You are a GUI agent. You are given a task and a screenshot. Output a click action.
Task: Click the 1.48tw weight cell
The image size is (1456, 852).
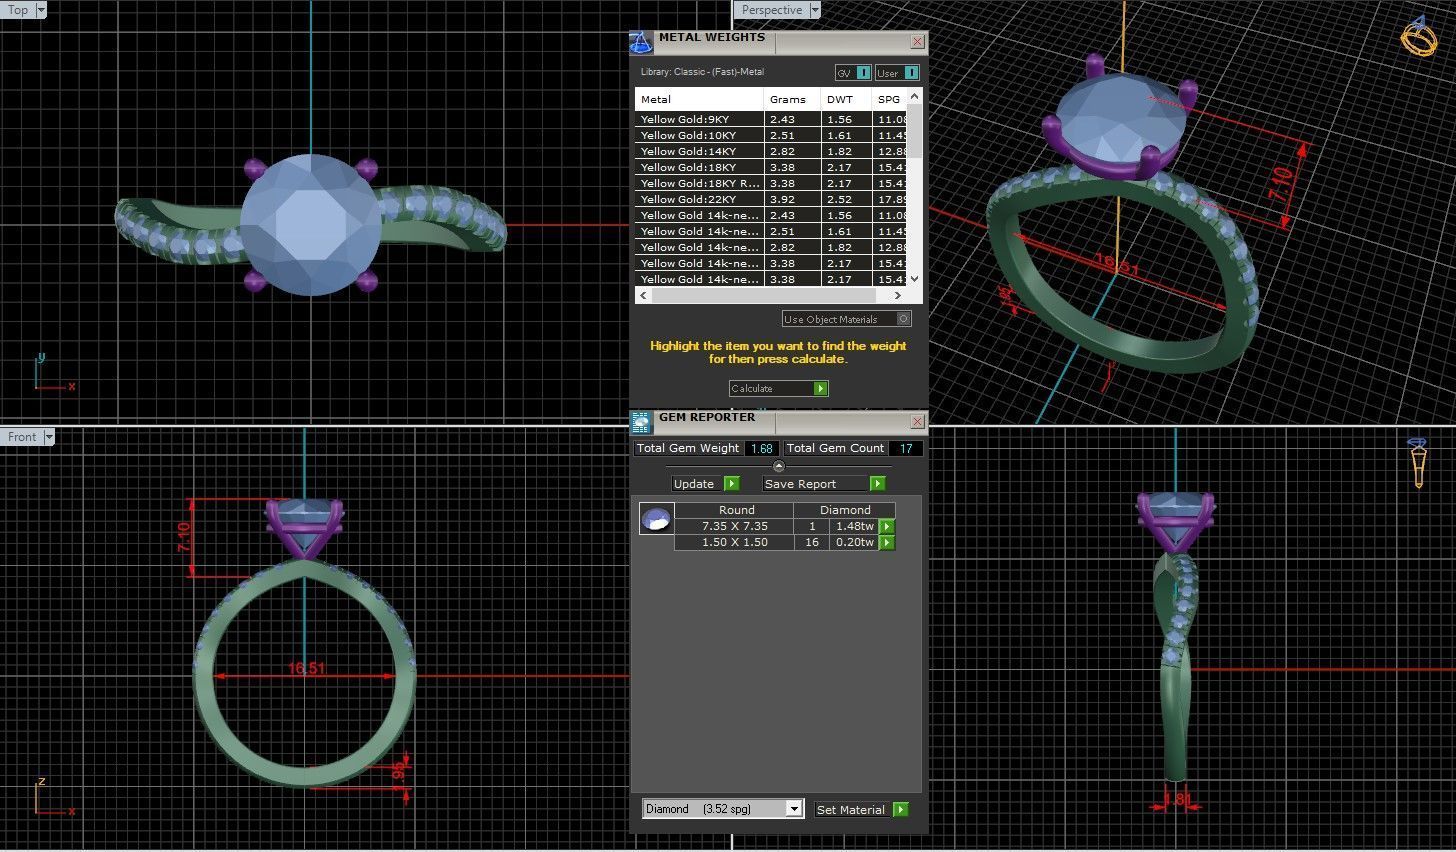855,526
